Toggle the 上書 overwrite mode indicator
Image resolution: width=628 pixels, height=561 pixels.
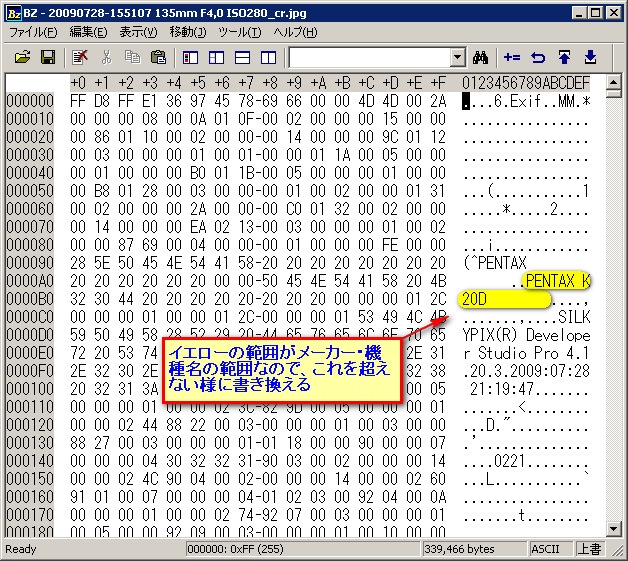point(590,549)
